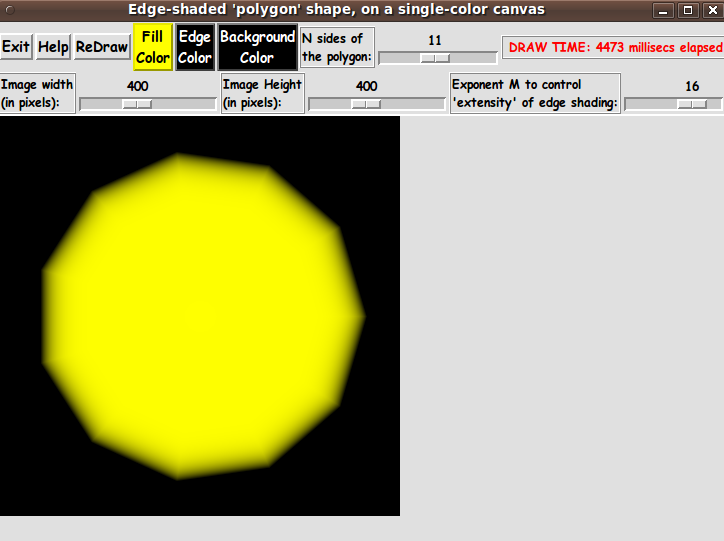724x541 pixels.
Task: Click the Exponent M slider handle
Action: pyautogui.click(x=692, y=104)
